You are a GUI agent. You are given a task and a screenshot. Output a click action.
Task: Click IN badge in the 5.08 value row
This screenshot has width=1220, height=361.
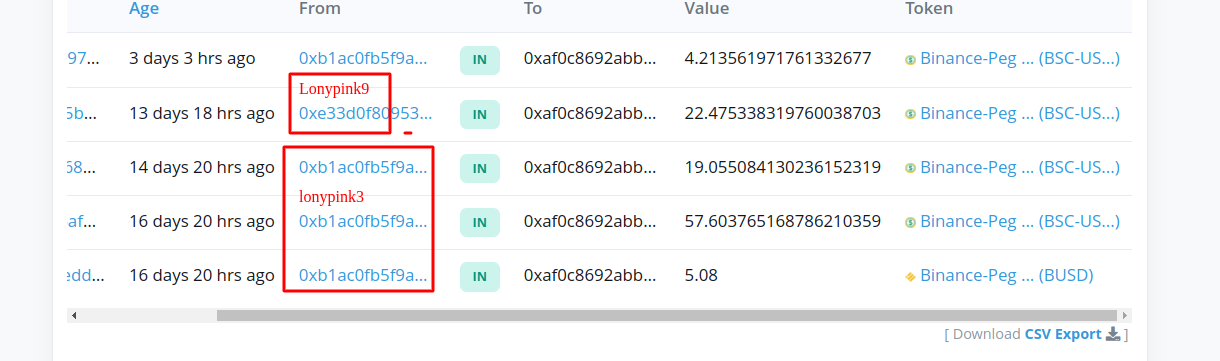tap(480, 276)
